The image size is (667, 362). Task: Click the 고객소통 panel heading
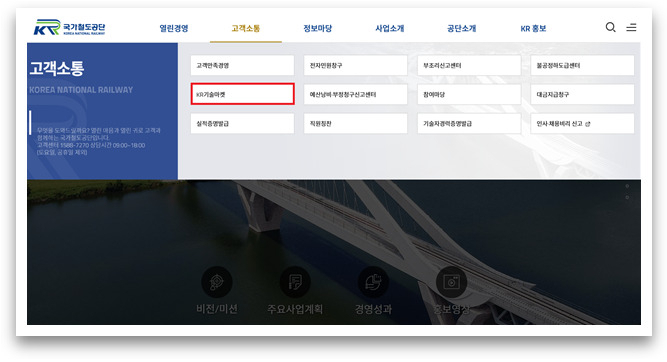57,68
